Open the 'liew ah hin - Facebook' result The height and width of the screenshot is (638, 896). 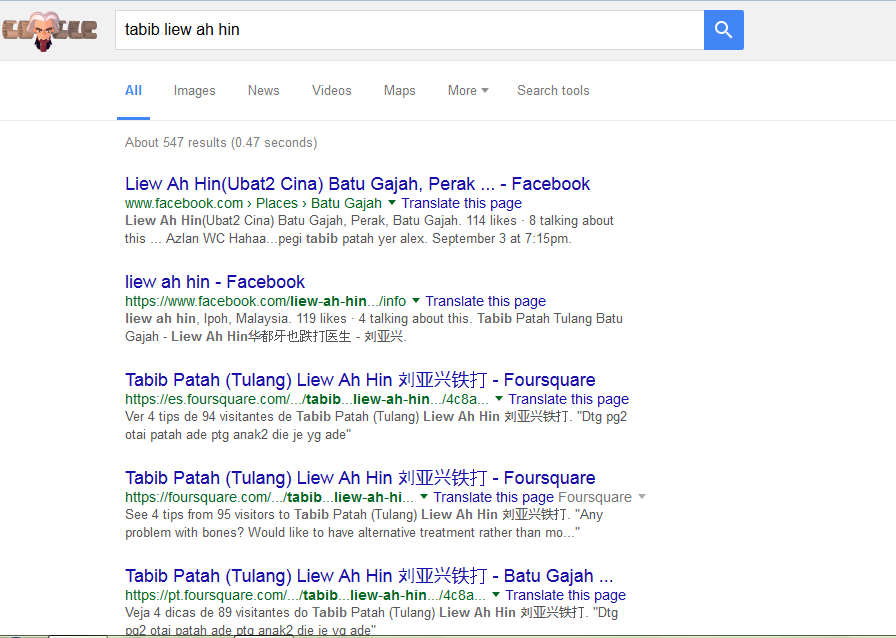215,282
